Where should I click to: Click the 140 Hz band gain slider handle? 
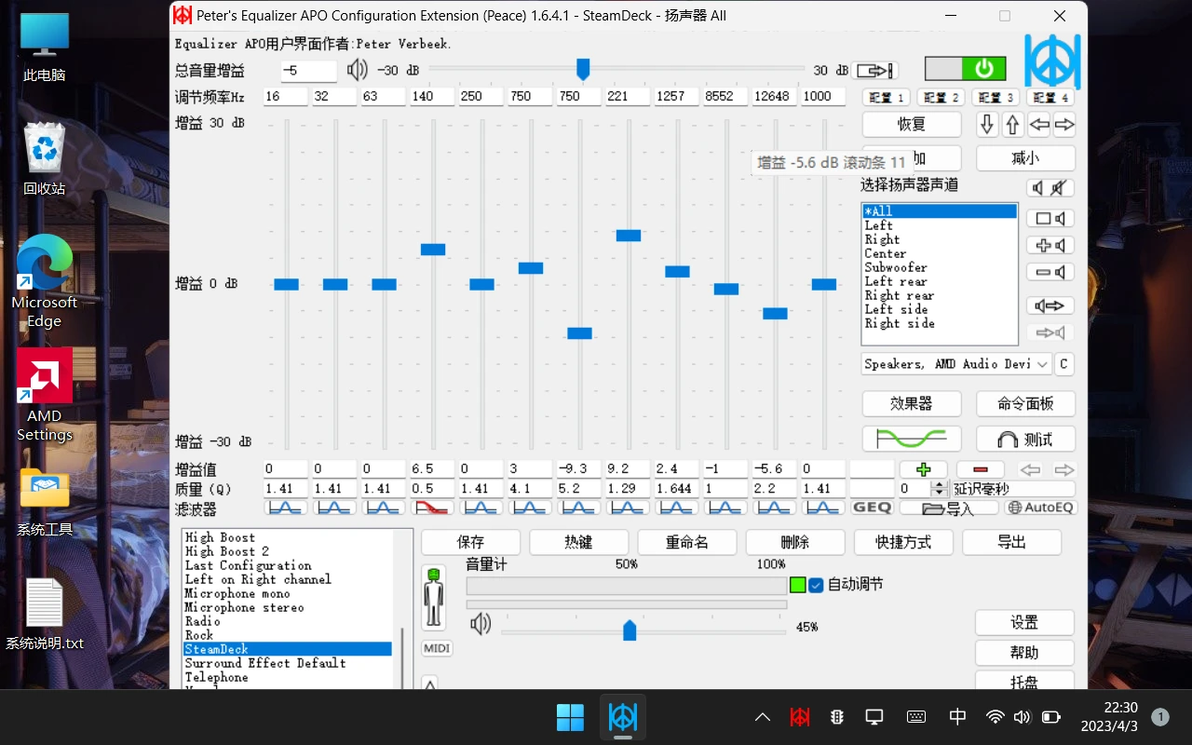[433, 249]
